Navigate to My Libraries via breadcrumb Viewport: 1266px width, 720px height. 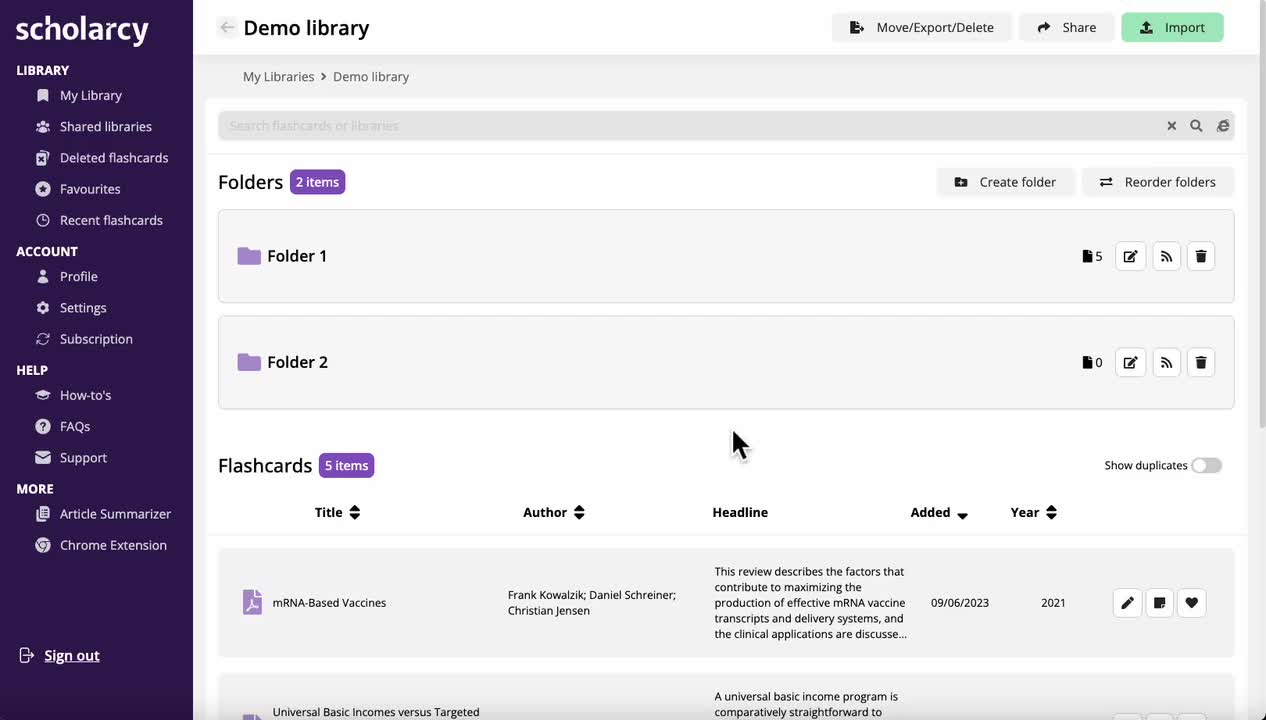[x=278, y=76]
